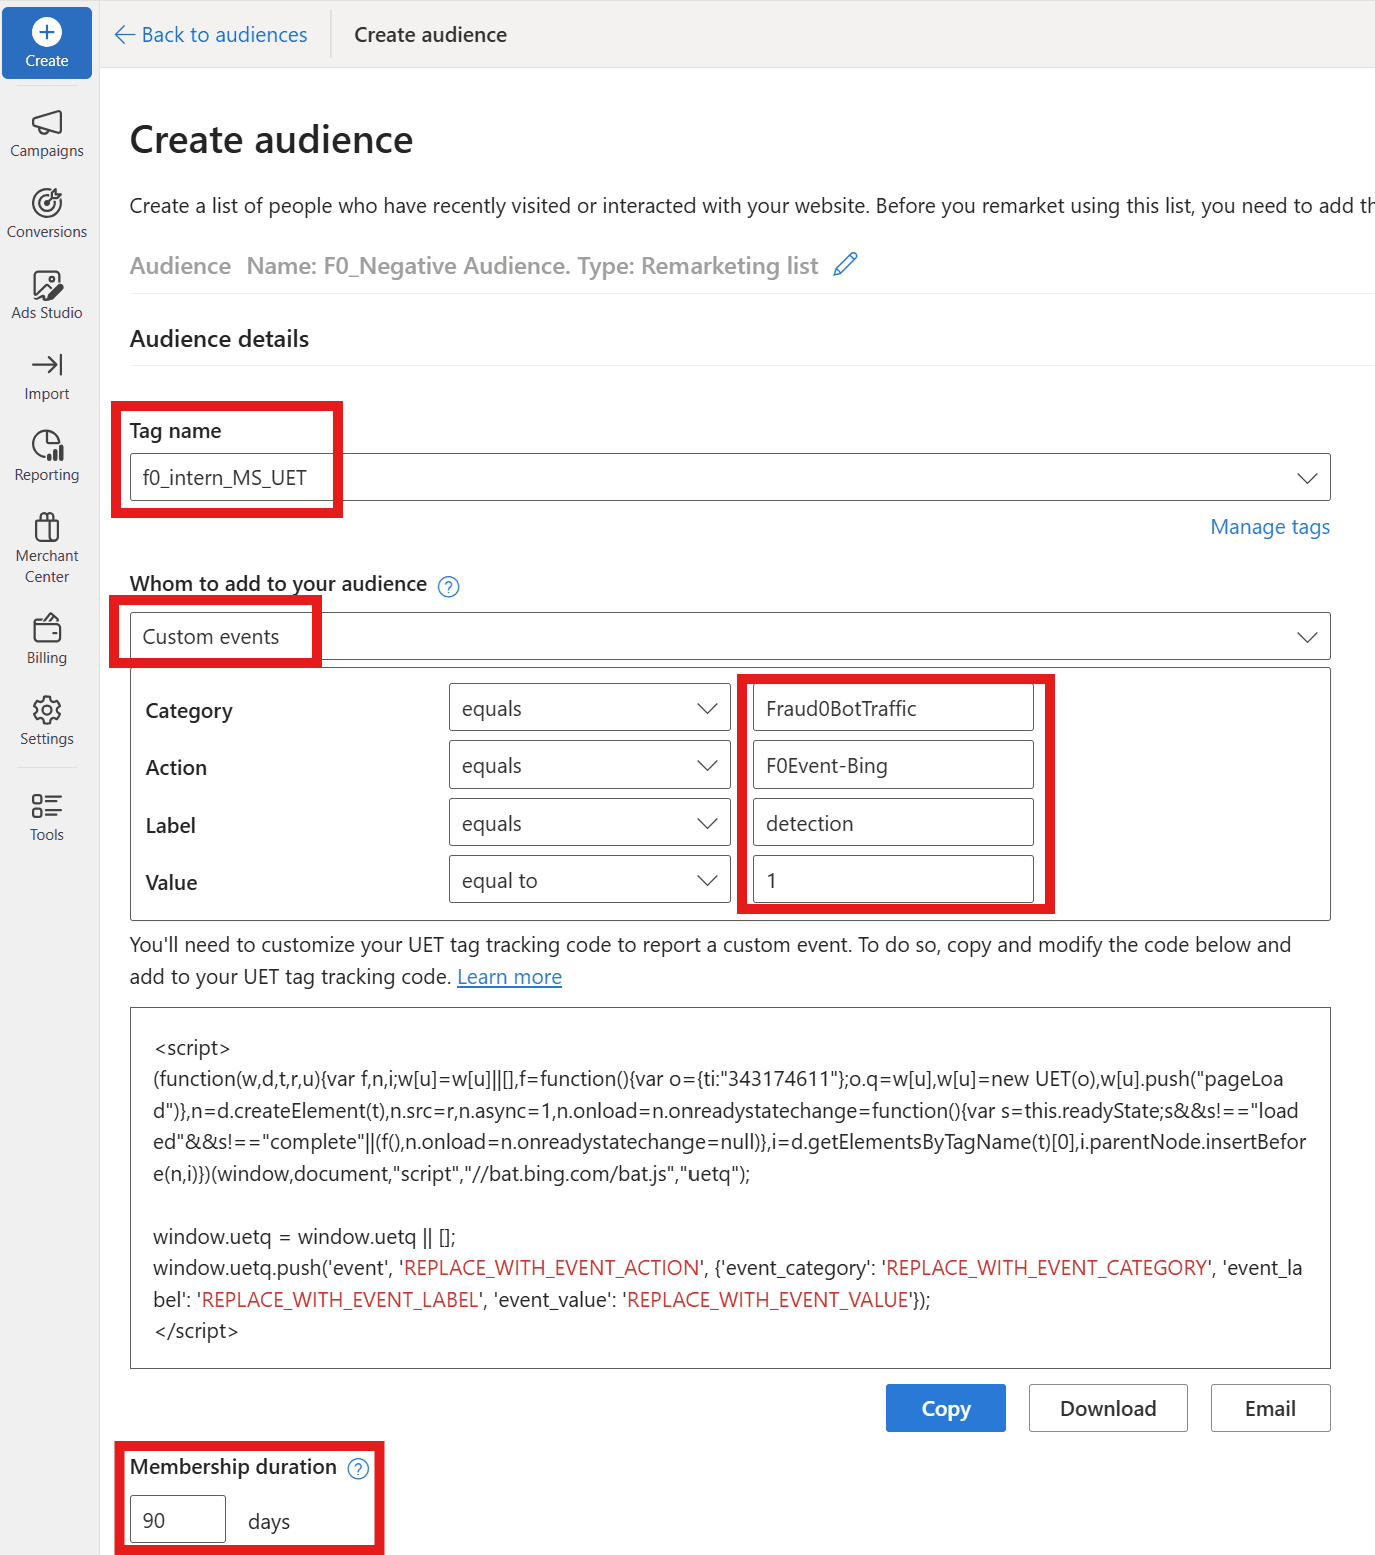Click 'REPLACE_WITH_EVENT_VALUE' placeholder text
The image size is (1375, 1555).
click(x=768, y=1301)
